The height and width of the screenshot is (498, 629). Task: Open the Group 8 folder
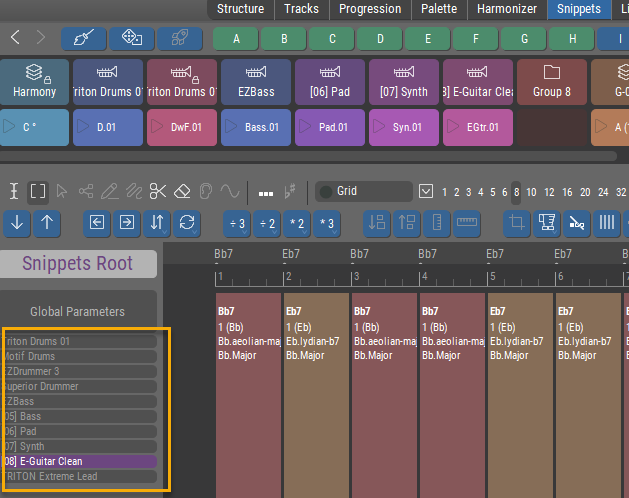551,80
